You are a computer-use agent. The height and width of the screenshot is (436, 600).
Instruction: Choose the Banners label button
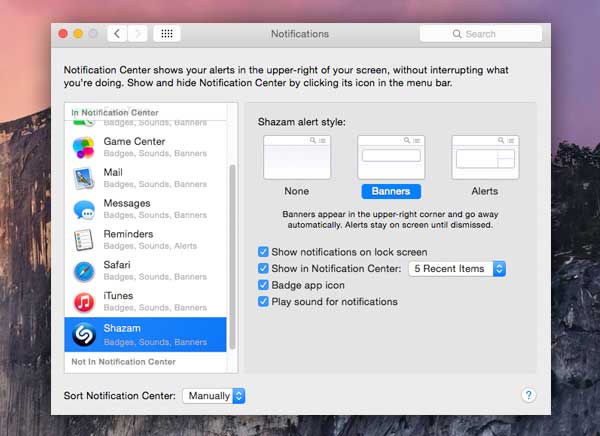[x=391, y=191]
